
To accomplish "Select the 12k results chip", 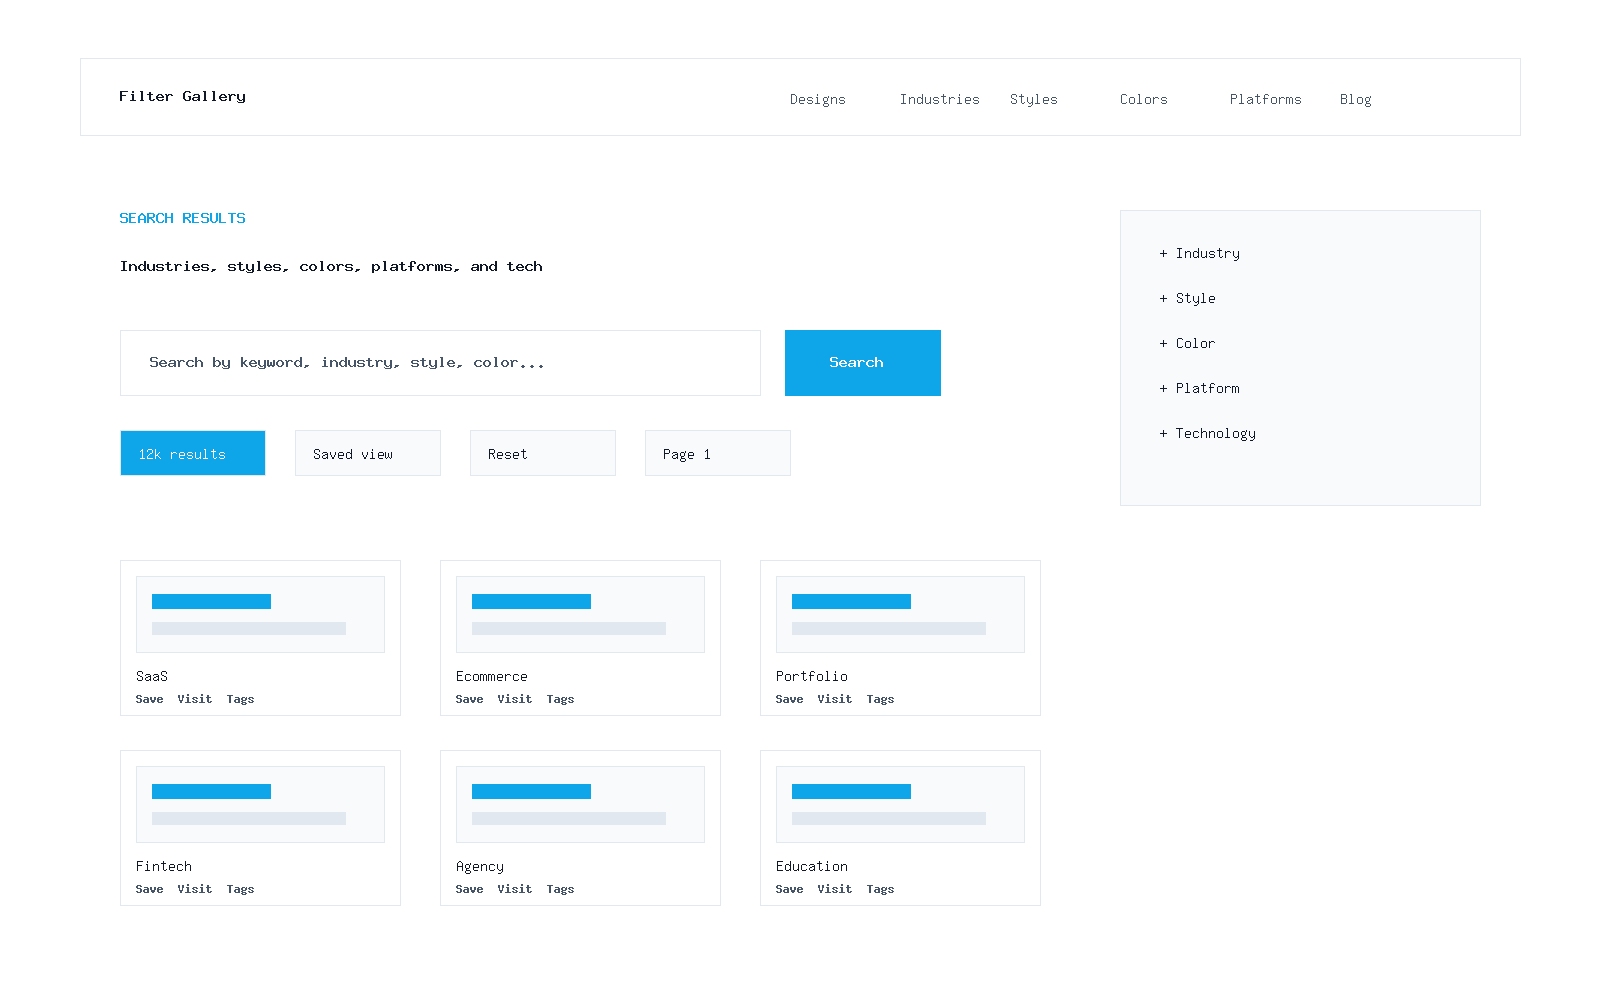I will (x=193, y=453).
